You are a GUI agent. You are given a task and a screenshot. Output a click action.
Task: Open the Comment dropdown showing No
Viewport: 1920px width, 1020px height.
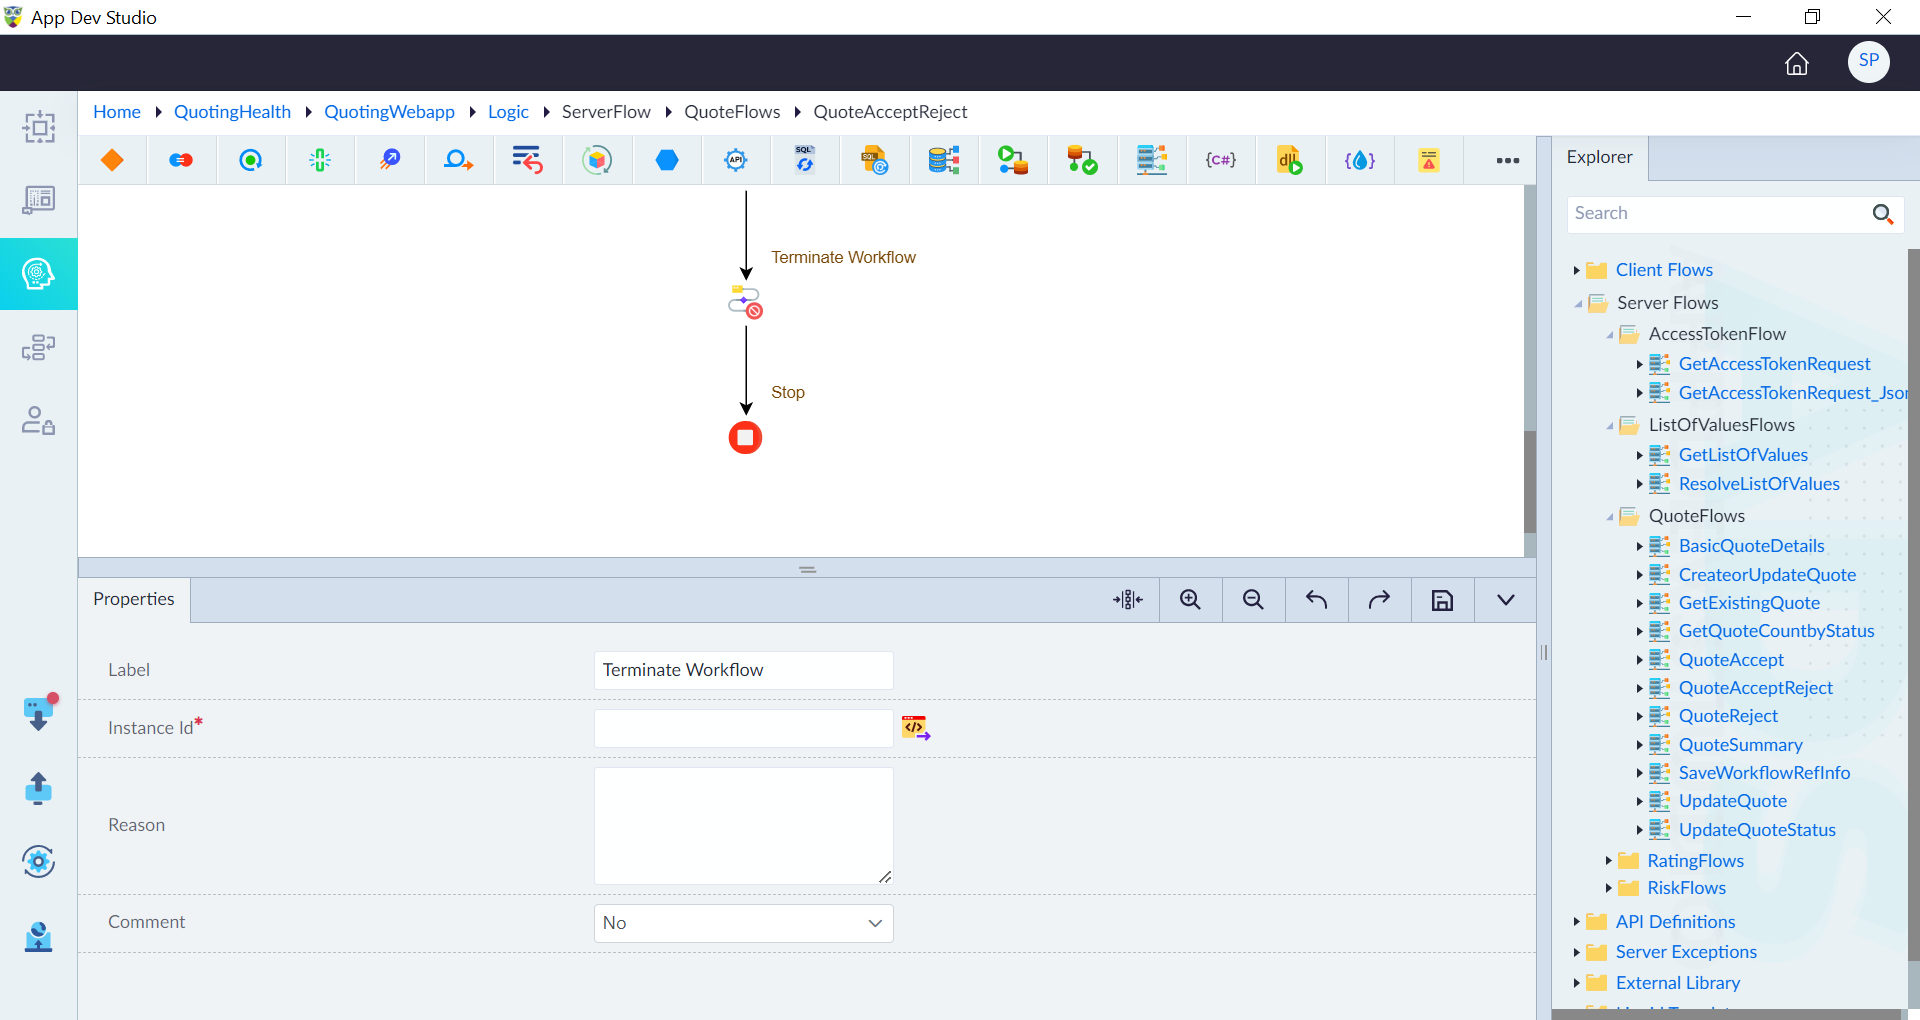pyautogui.click(x=743, y=923)
